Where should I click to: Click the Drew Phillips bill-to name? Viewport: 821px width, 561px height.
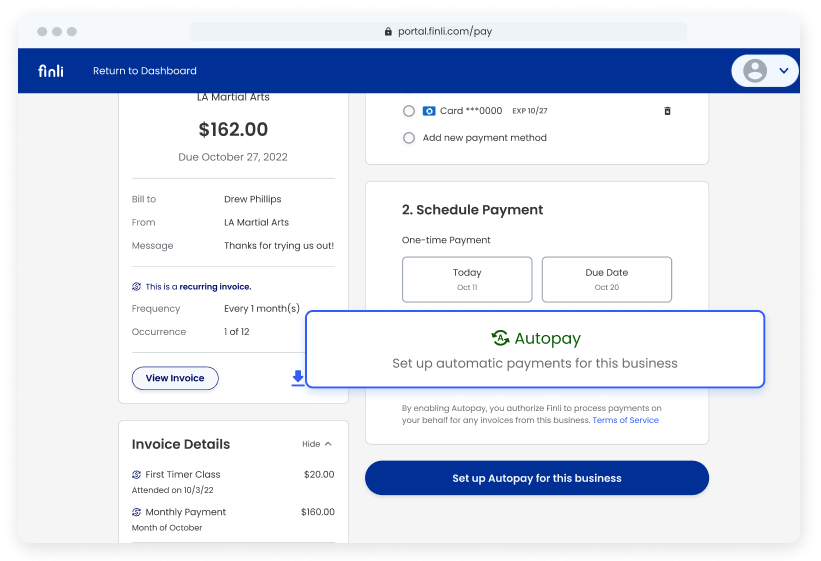(253, 199)
